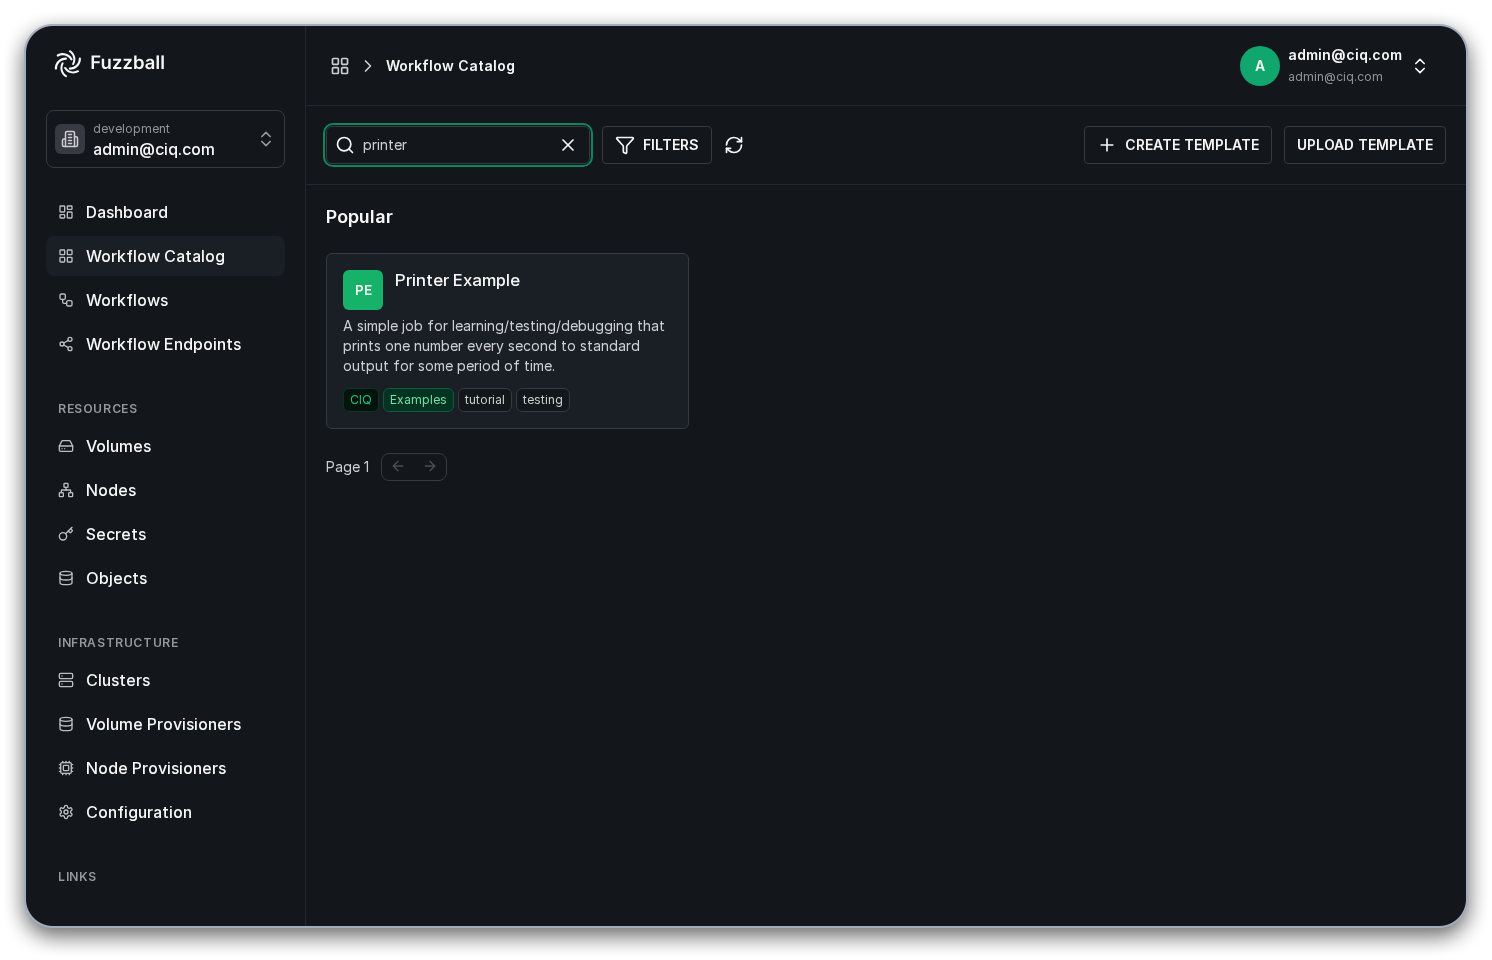Click the admin avatar circle
Image resolution: width=1492 pixels, height=960 pixels.
click(1260, 66)
